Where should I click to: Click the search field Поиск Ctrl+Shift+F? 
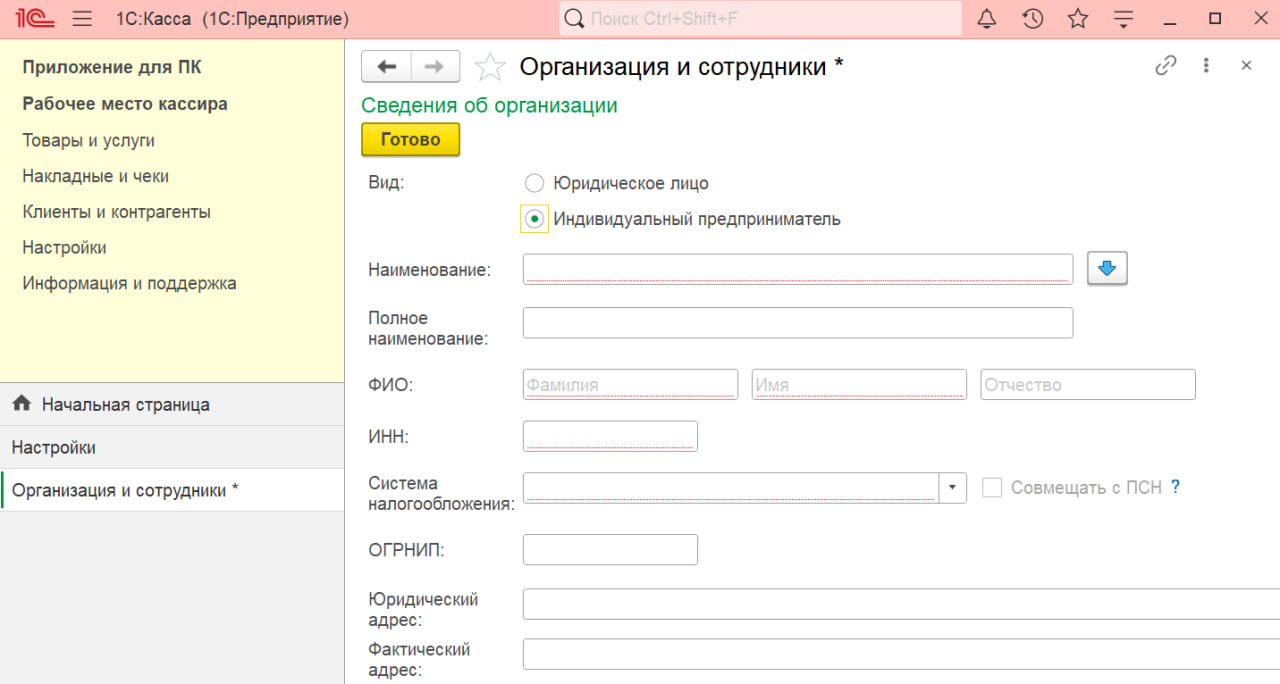[760, 19]
